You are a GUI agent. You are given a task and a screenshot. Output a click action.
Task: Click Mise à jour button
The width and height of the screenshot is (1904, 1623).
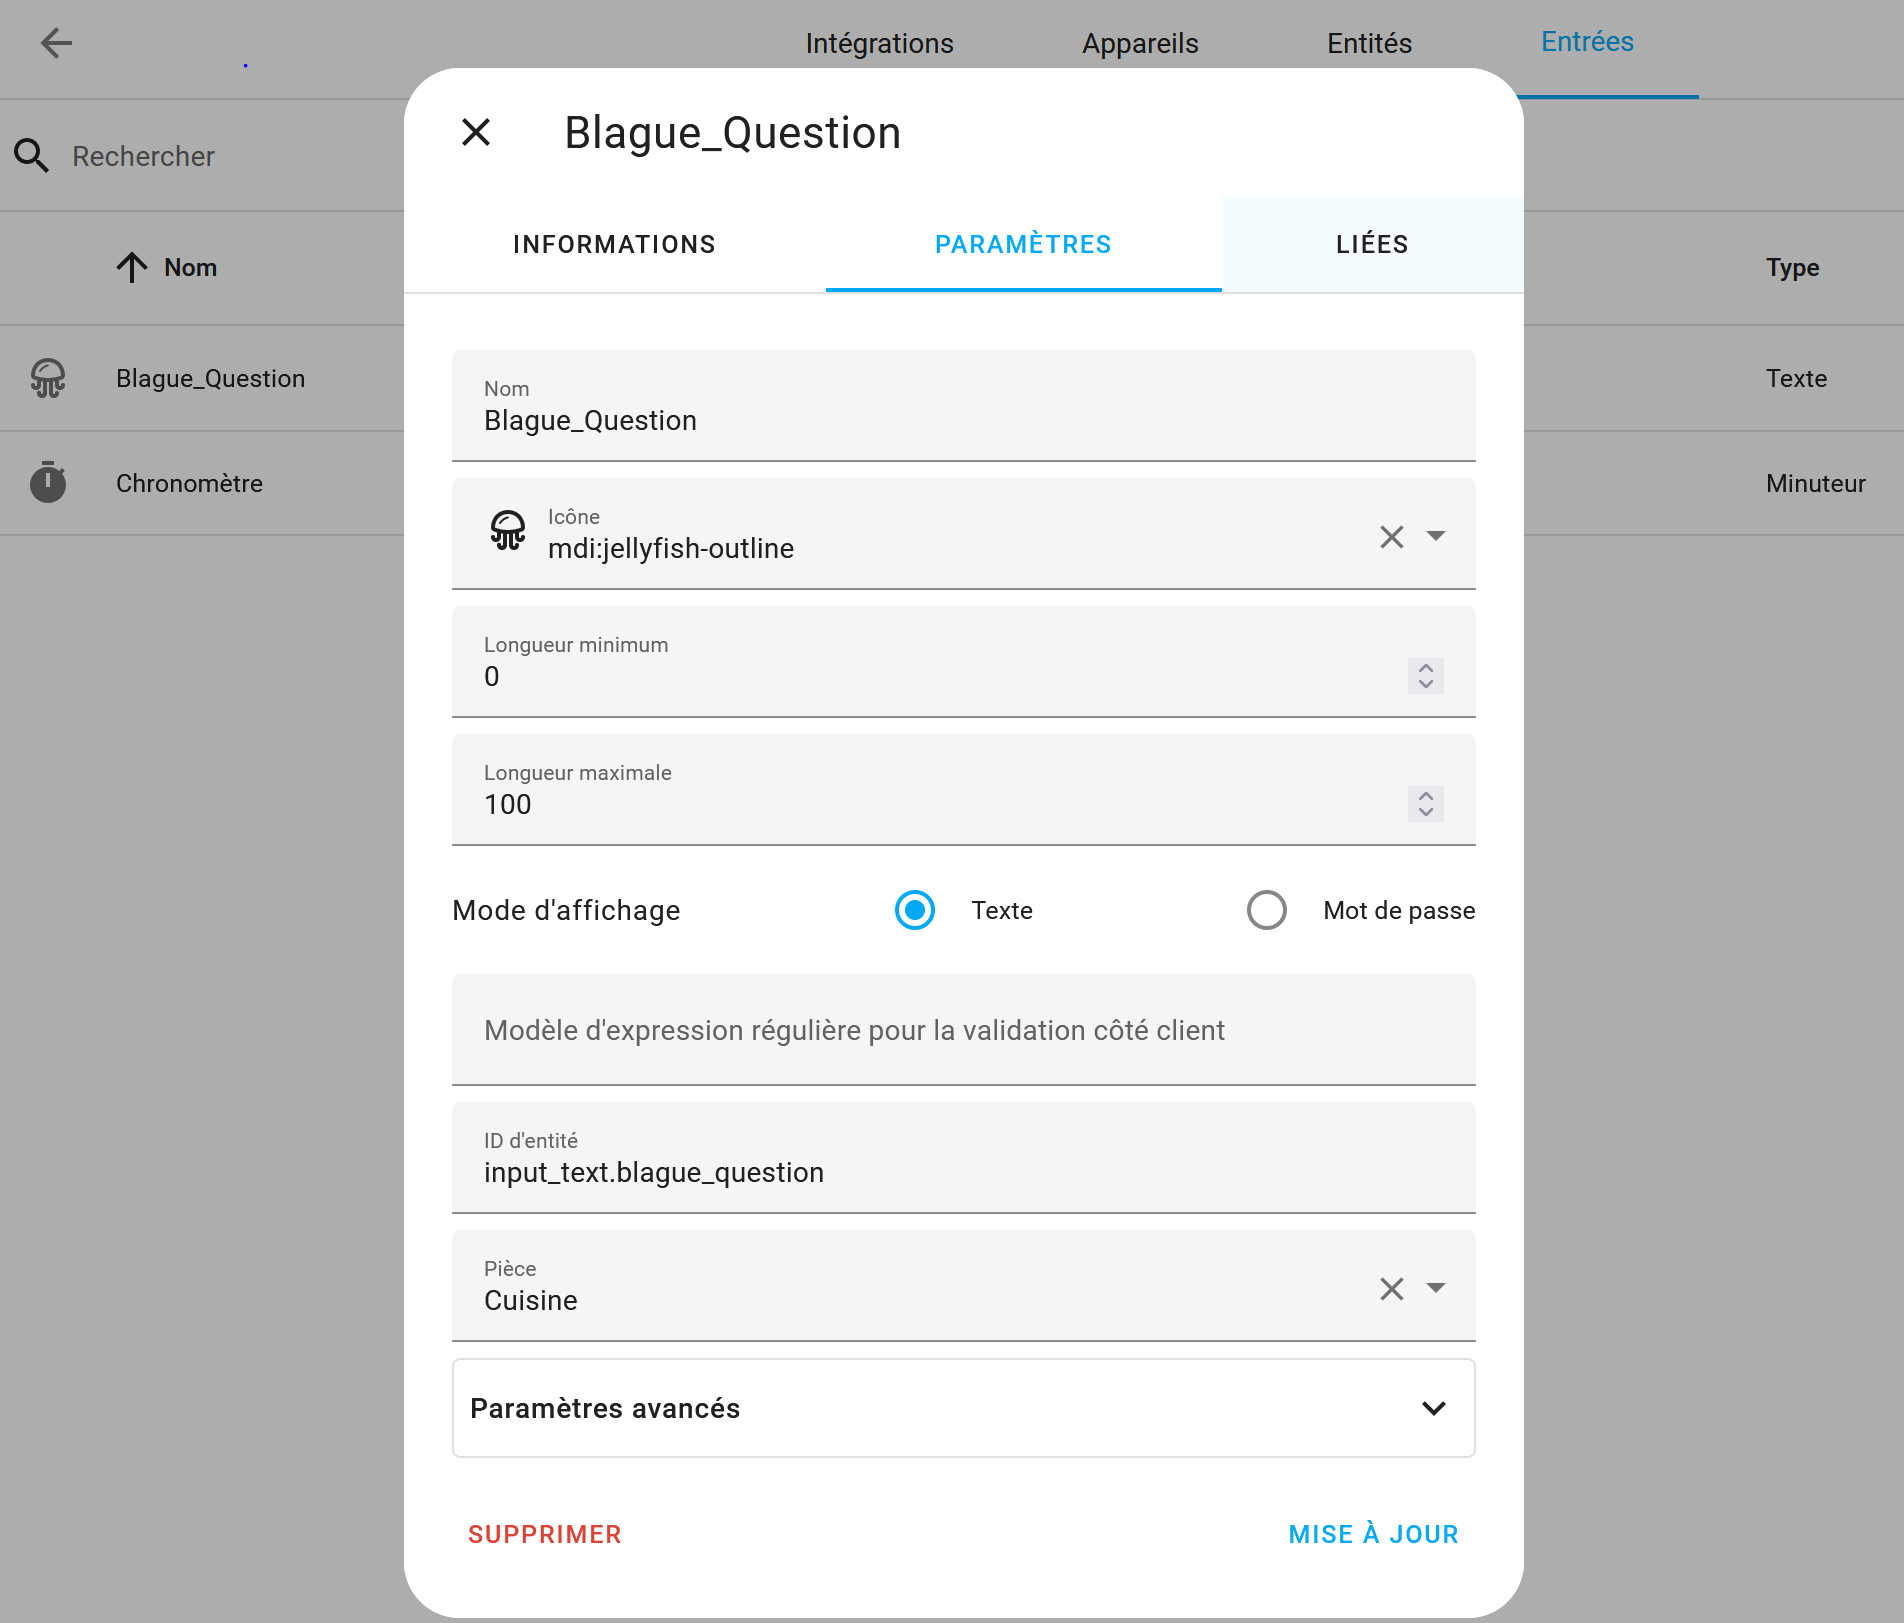(1373, 1534)
